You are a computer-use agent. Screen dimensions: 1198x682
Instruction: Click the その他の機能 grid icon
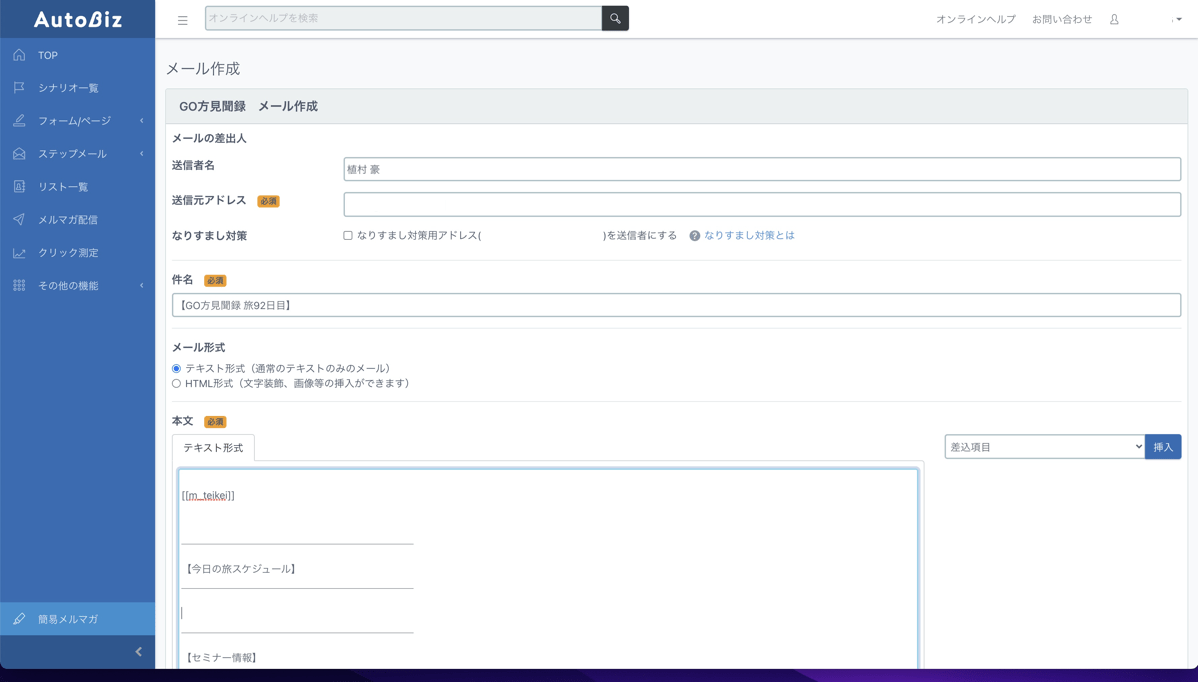[x=19, y=286]
